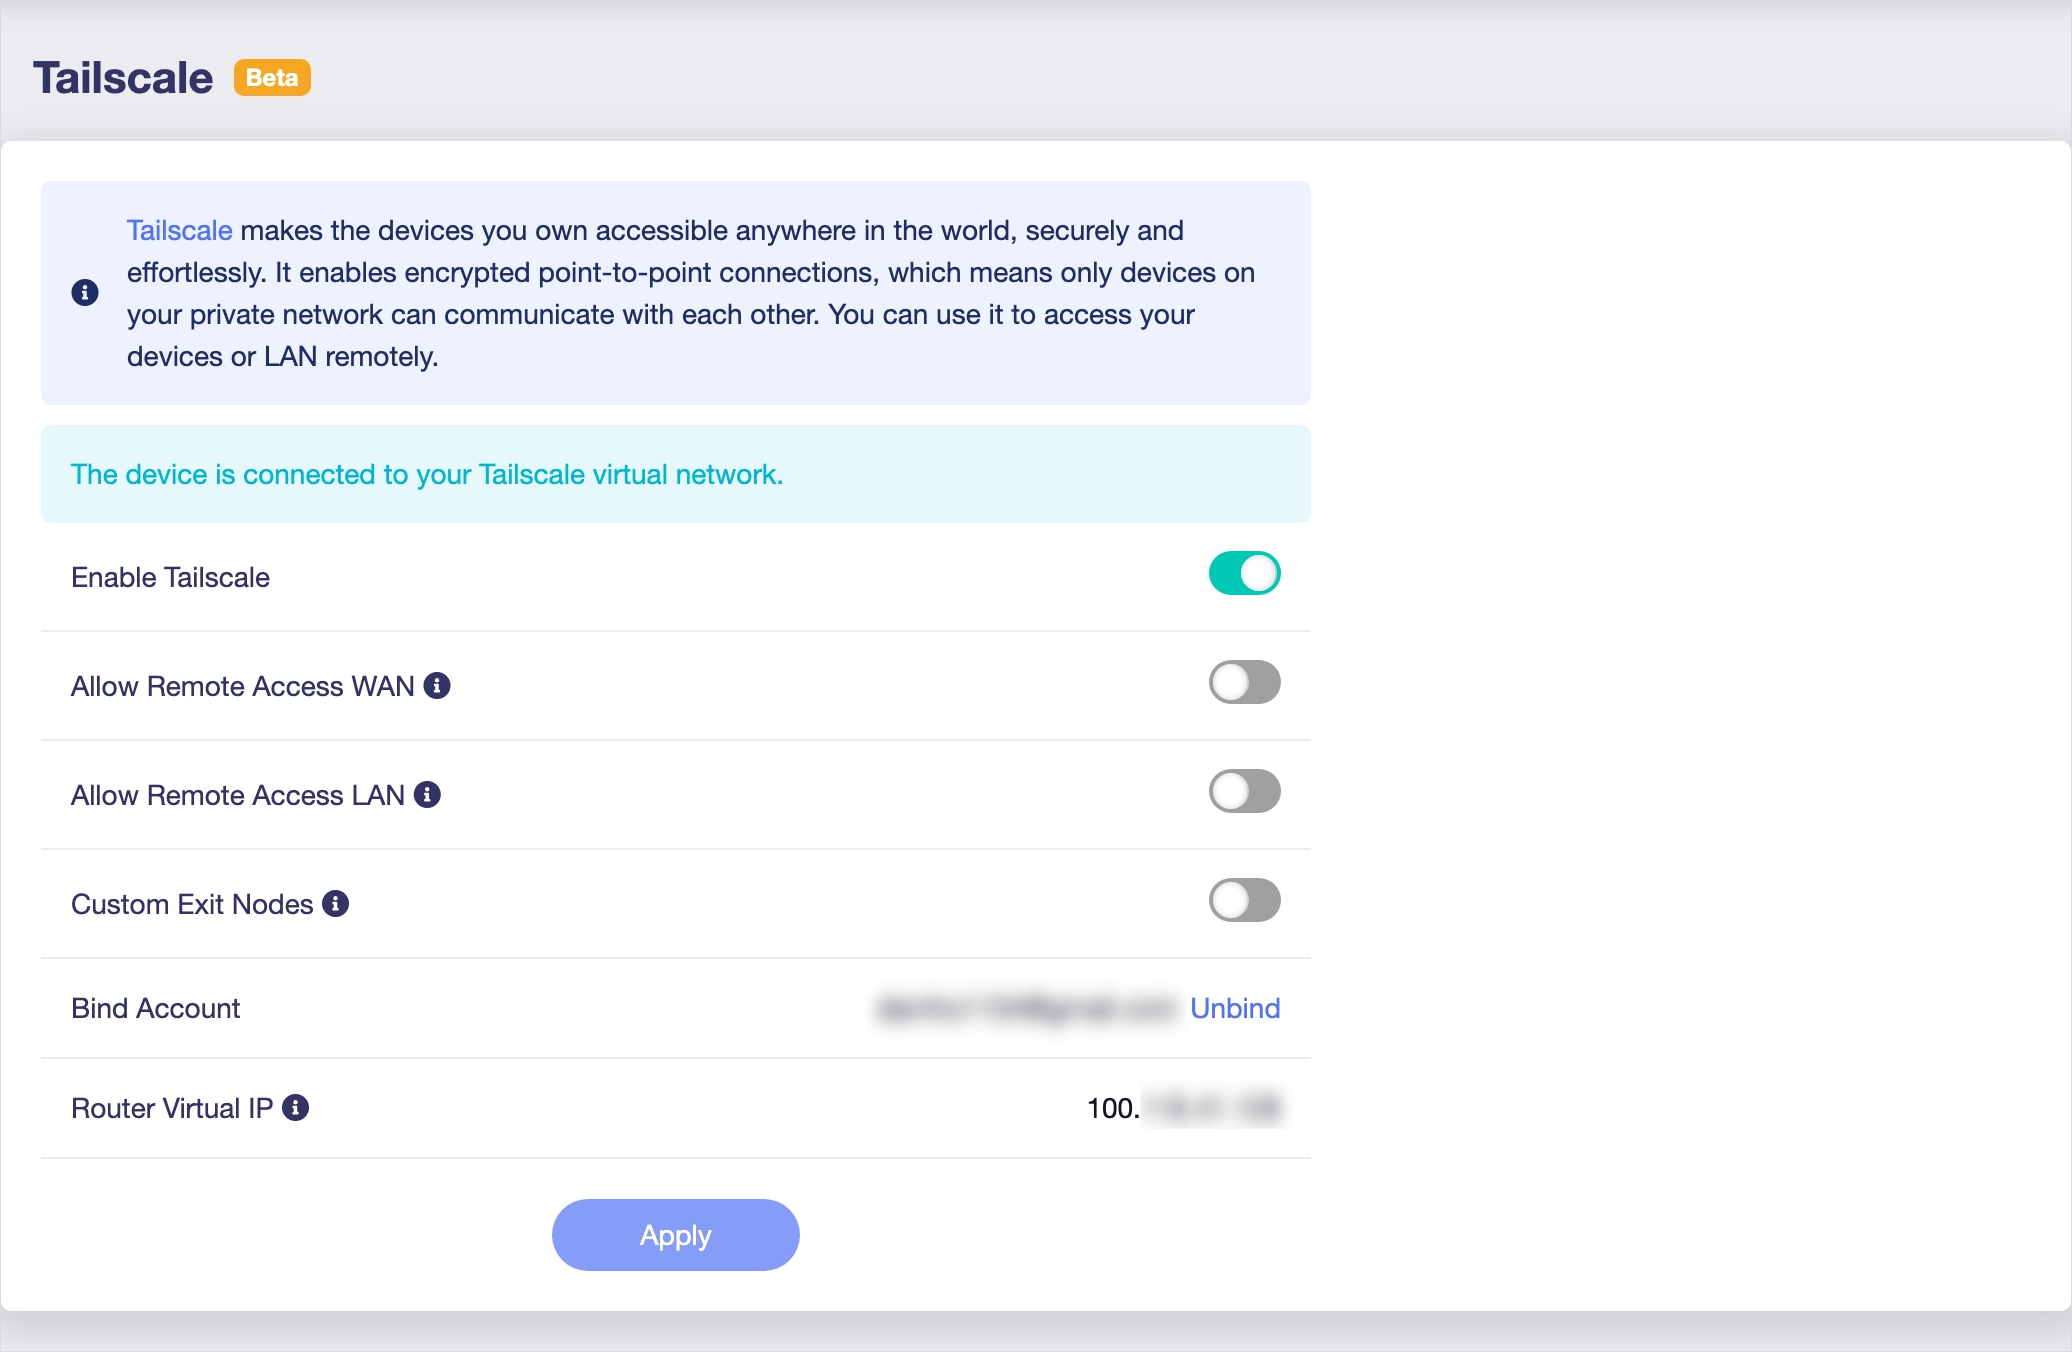The image size is (2072, 1352).
Task: Click the Enable Tailscale label text
Action: click(x=171, y=577)
